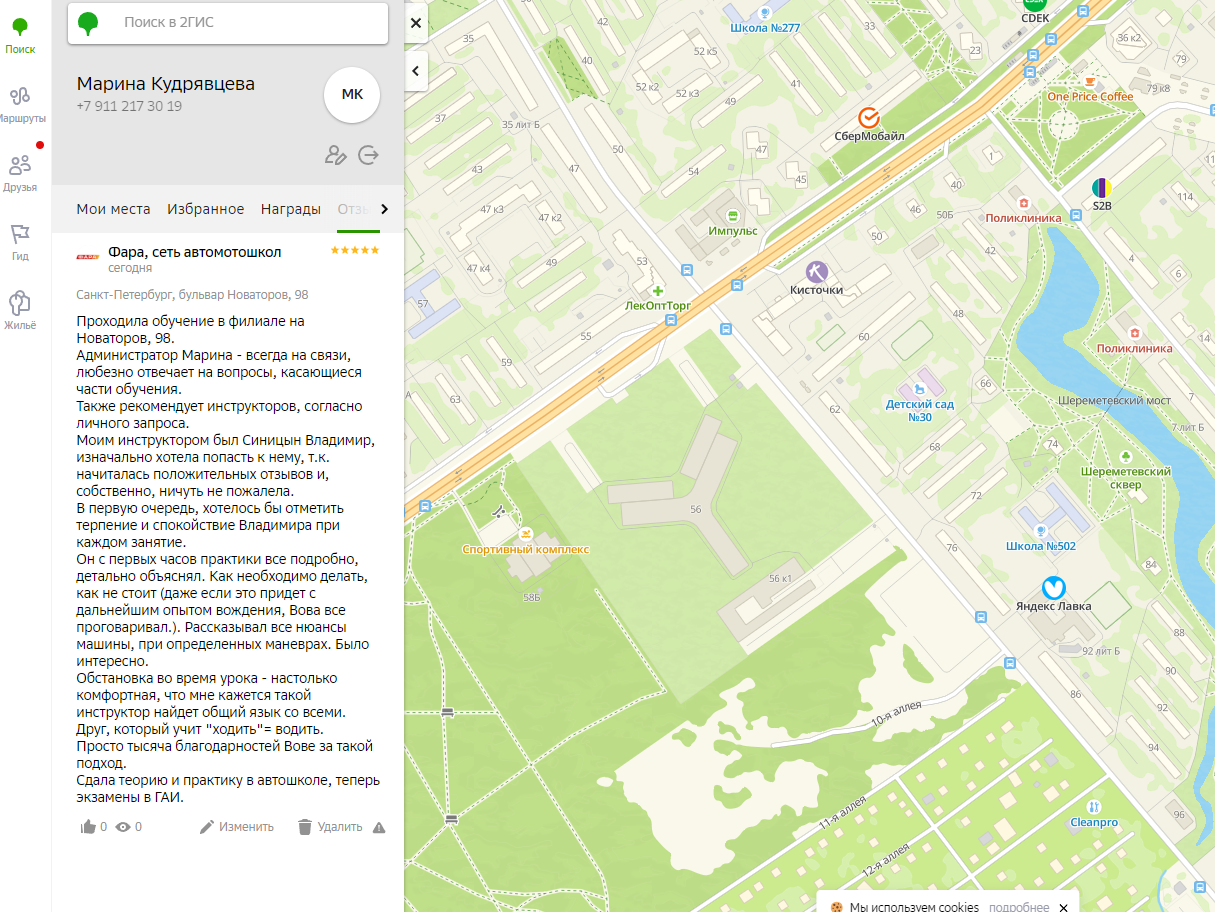
Task: Click the МК profile avatar
Action: 352,95
